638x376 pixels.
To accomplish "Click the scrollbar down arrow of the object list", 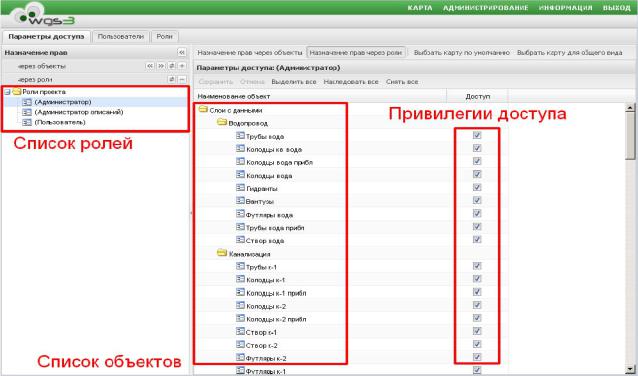I will tap(630, 369).
